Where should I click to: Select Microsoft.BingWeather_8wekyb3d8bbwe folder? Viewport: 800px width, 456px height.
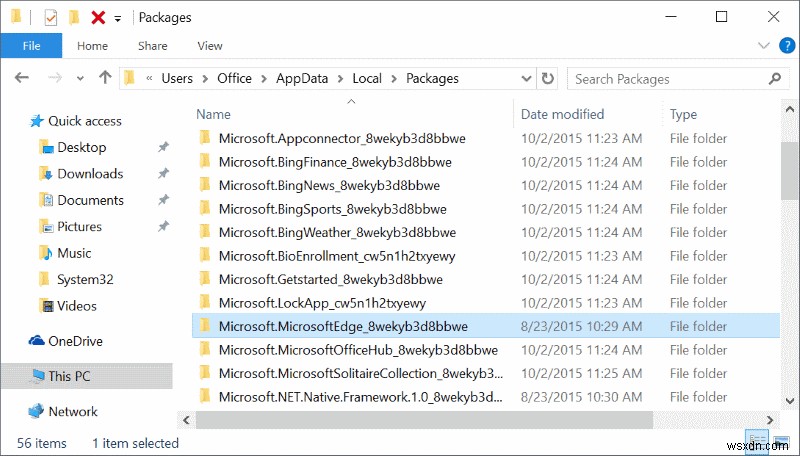point(337,233)
